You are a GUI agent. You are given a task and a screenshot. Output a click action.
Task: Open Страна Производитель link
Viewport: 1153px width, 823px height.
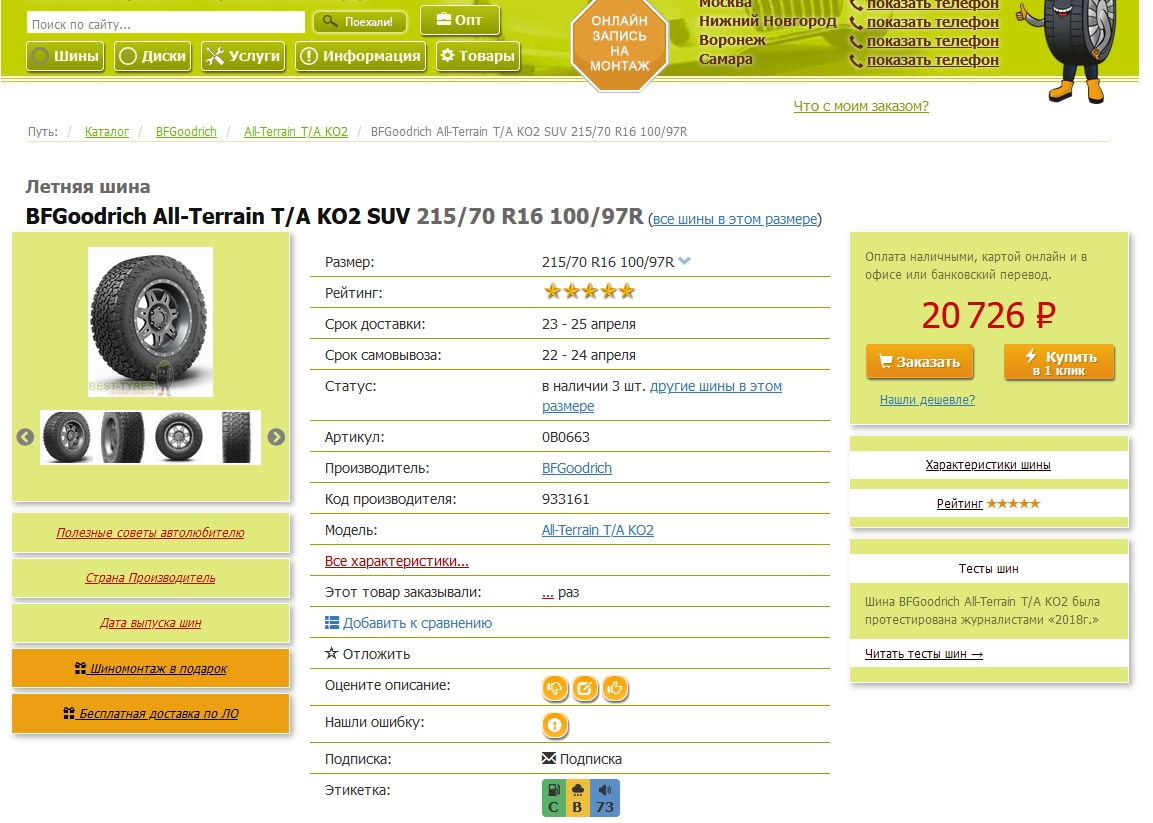click(x=150, y=577)
